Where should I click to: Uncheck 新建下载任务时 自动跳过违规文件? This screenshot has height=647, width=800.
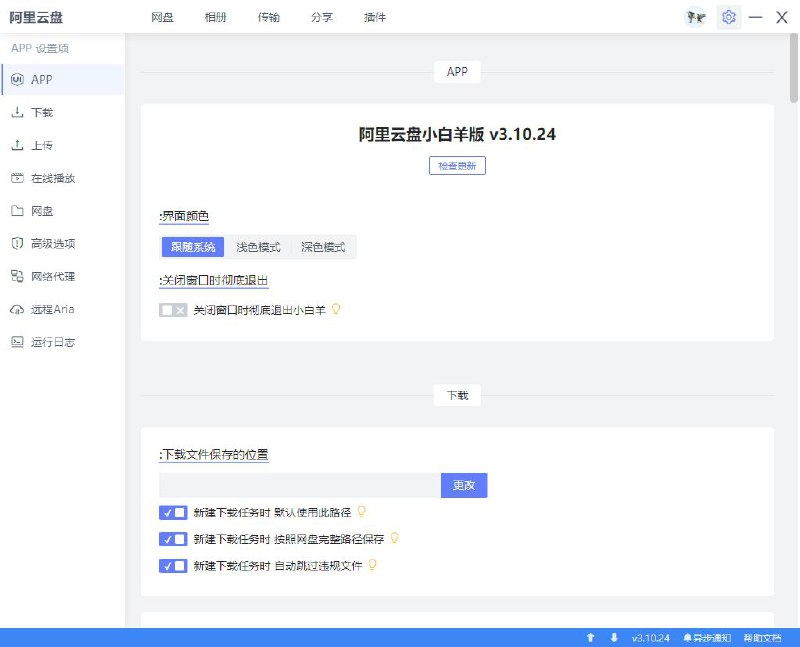click(172, 566)
